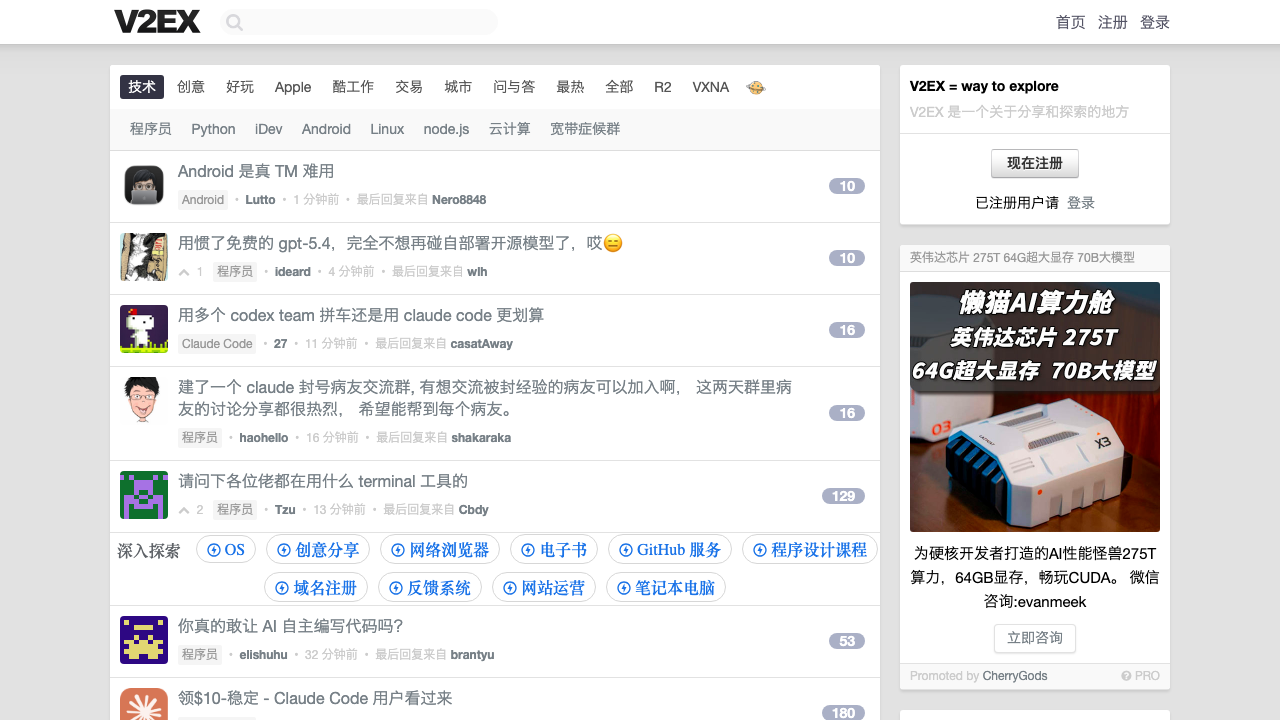This screenshot has width=1280, height=720.
Task: Click 立即咨询 button in ad
Action: (1035, 638)
